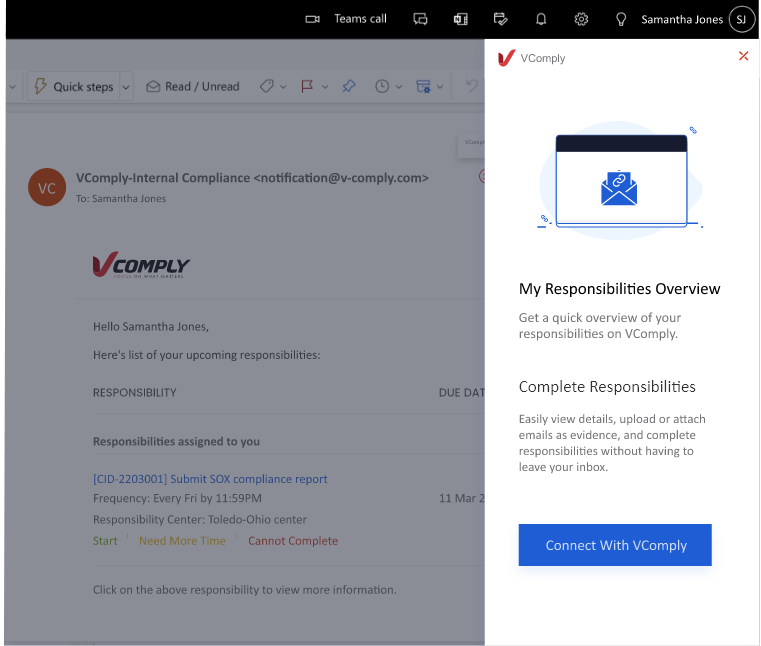Open the SJ account avatar
The height and width of the screenshot is (646, 761).
[741, 19]
